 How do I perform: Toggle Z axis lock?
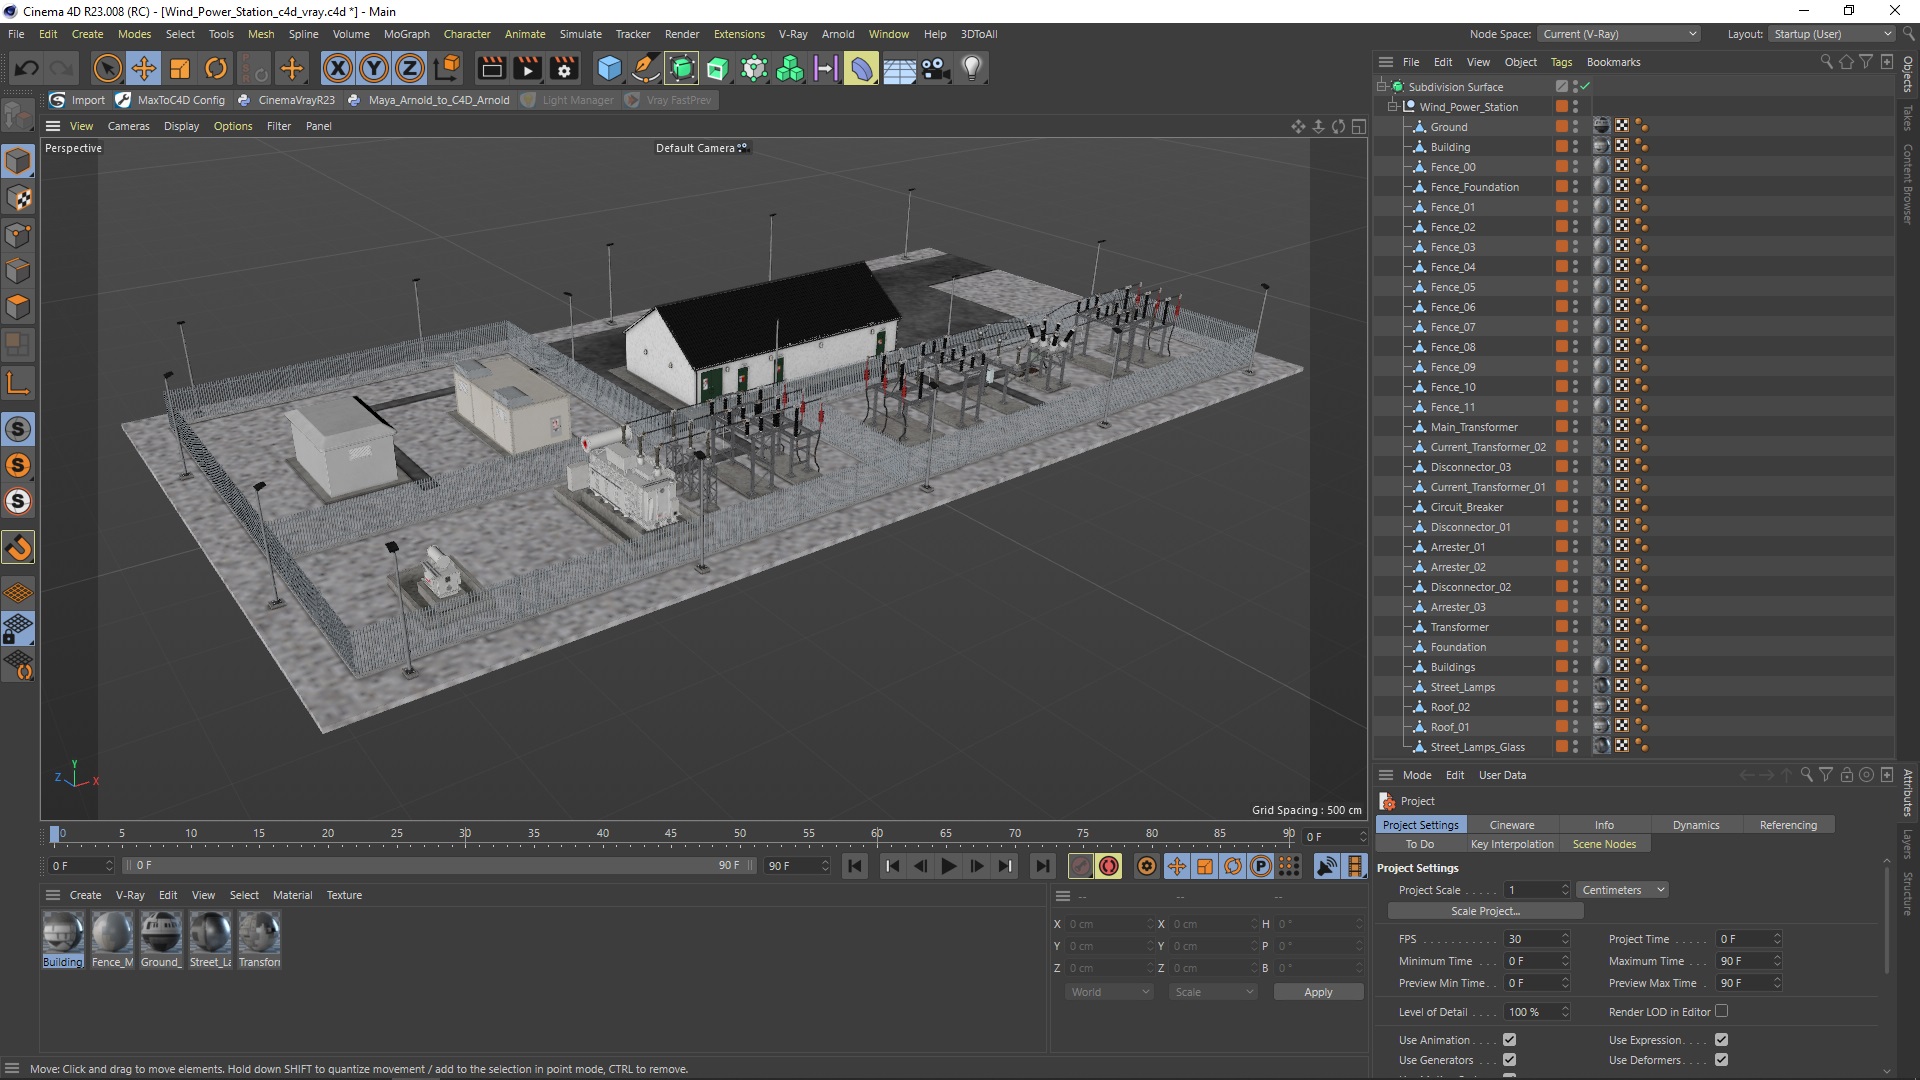(410, 68)
